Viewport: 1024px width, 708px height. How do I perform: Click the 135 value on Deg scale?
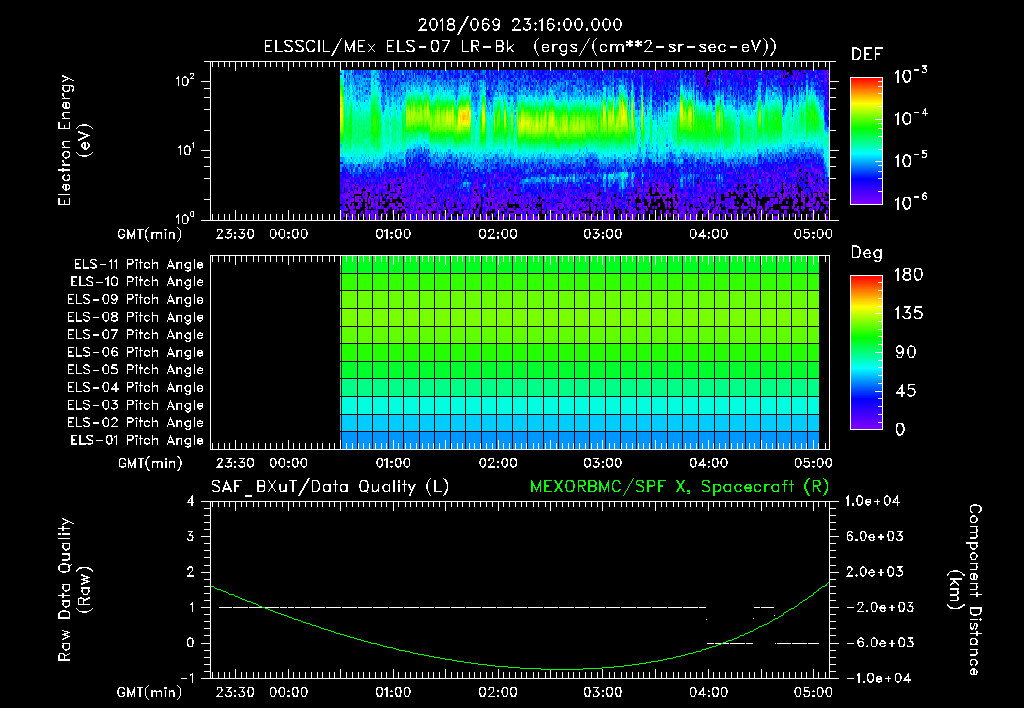coord(908,314)
